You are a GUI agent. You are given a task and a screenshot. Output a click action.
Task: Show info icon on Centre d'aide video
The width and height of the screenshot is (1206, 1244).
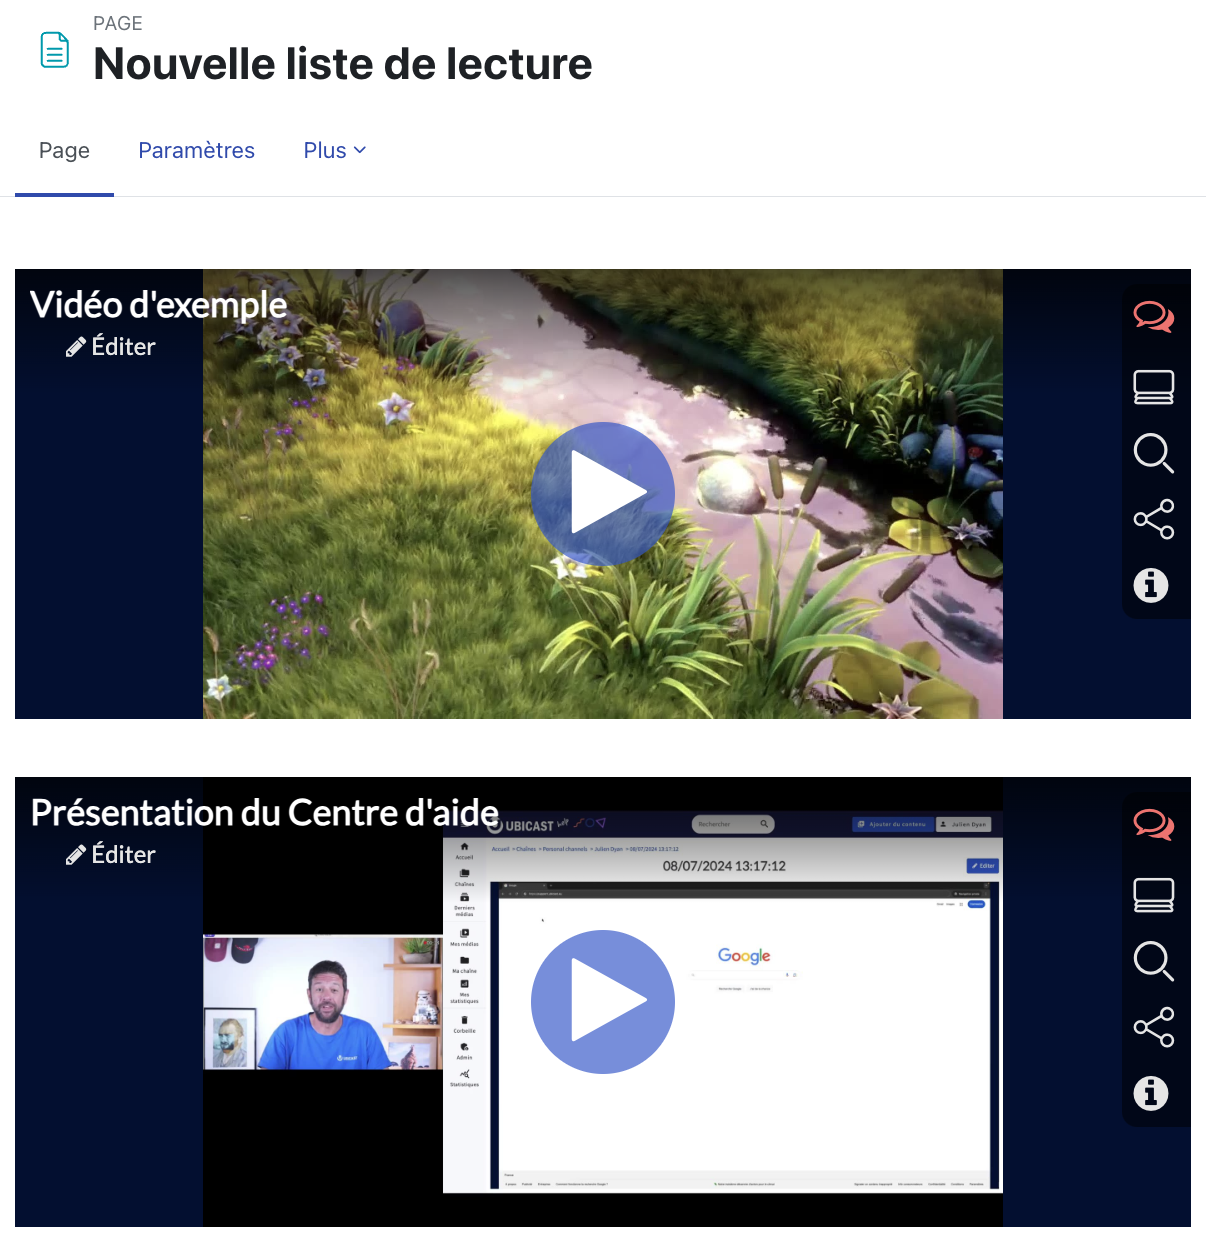[1151, 1093]
